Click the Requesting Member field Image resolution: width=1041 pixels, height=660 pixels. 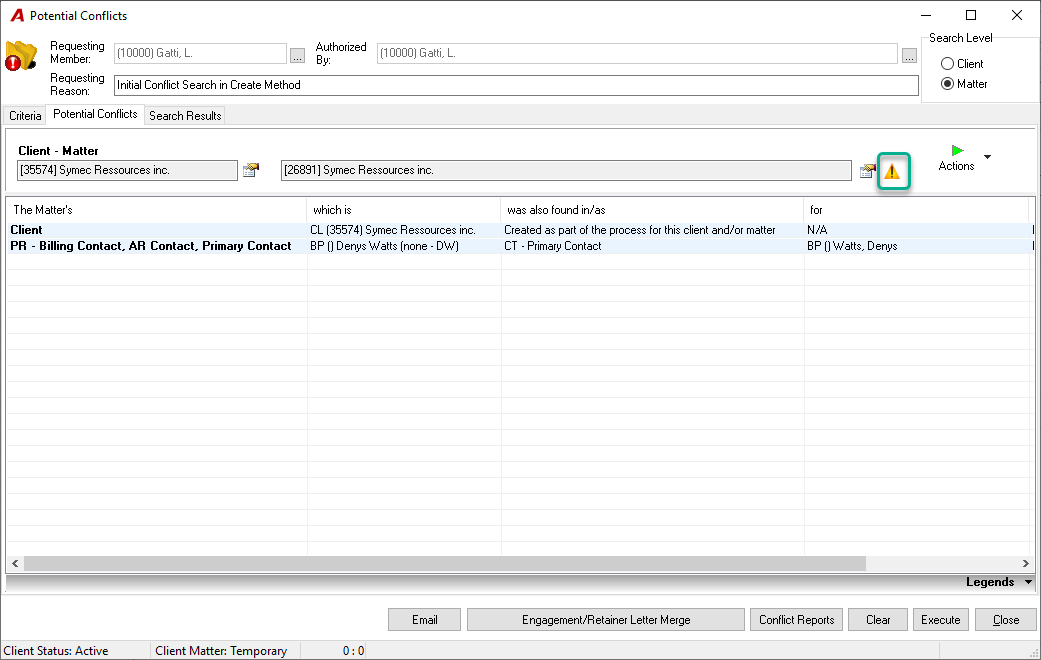[200, 53]
